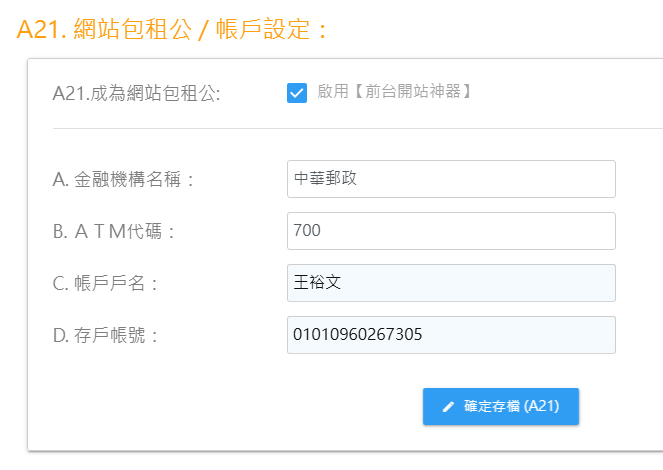Focus the 金融機構名稱 field containing 中華郵政
Image resolution: width=663 pixels, height=470 pixels.
click(x=451, y=179)
